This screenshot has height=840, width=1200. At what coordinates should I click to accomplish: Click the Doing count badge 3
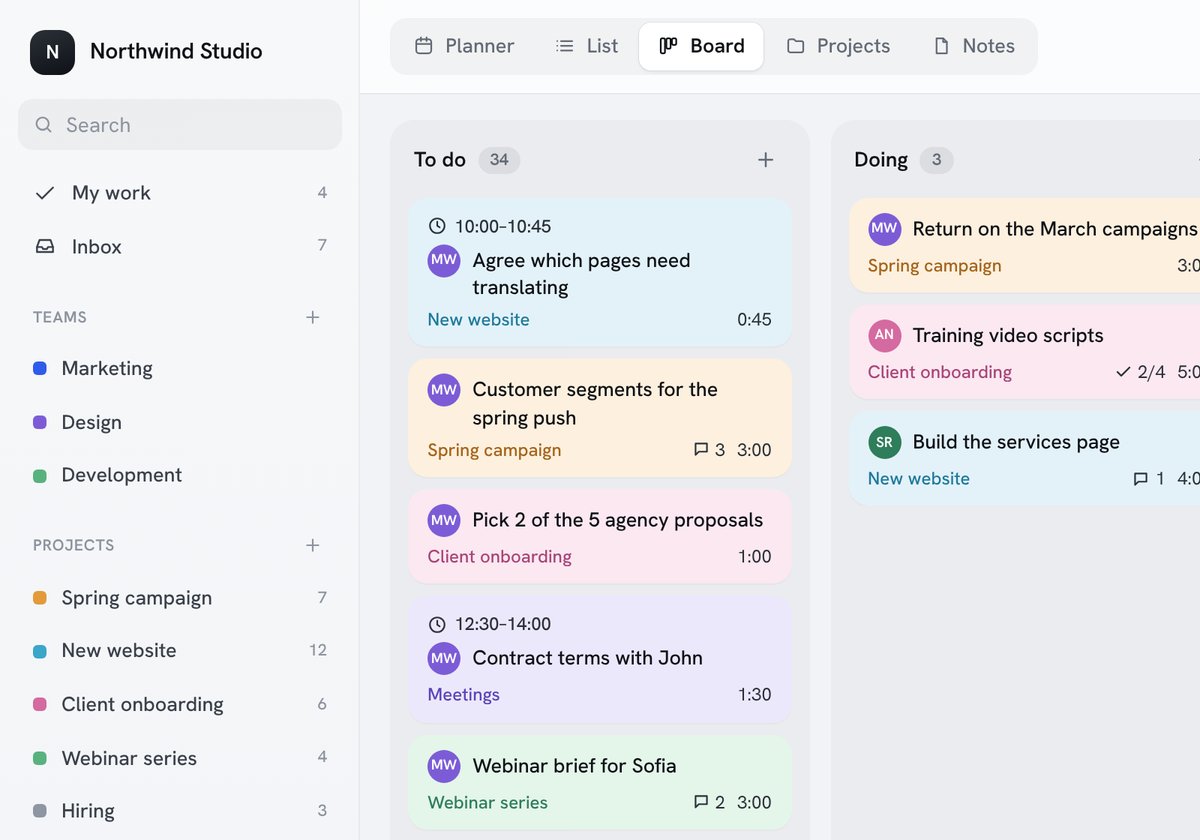936,160
